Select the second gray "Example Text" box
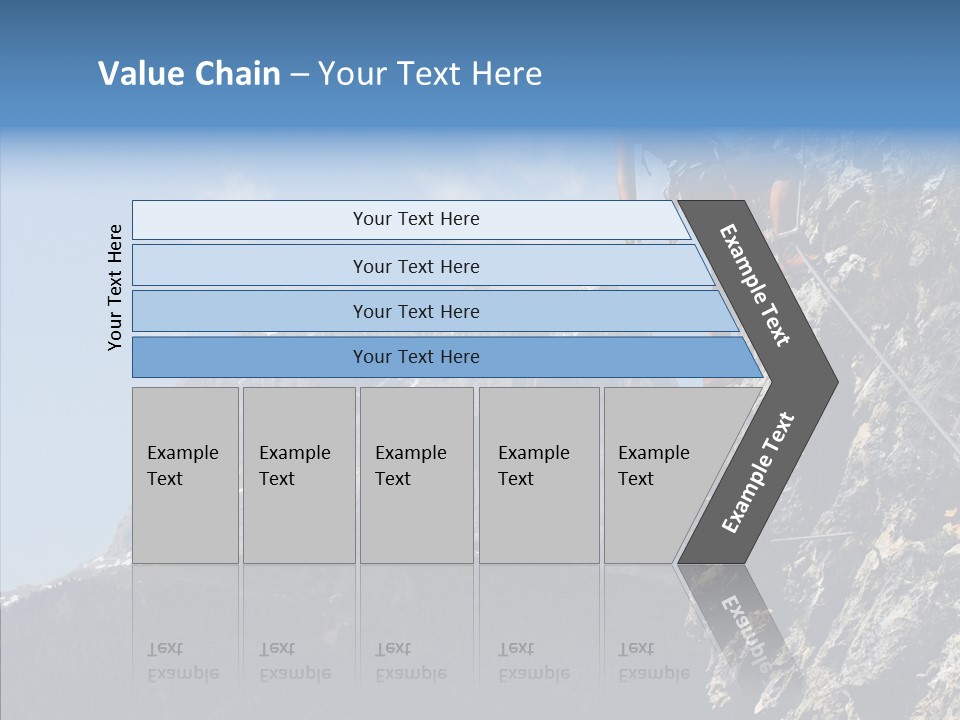 pyautogui.click(x=298, y=475)
